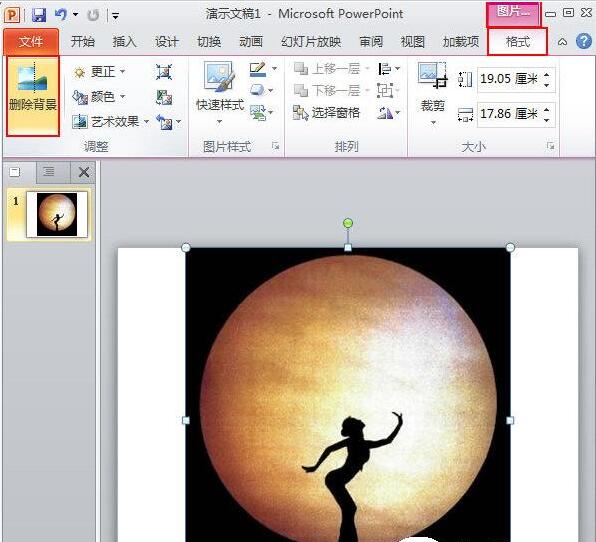596x542 pixels.
Task: Open the Size (大小) dialog launcher
Action: (550, 146)
